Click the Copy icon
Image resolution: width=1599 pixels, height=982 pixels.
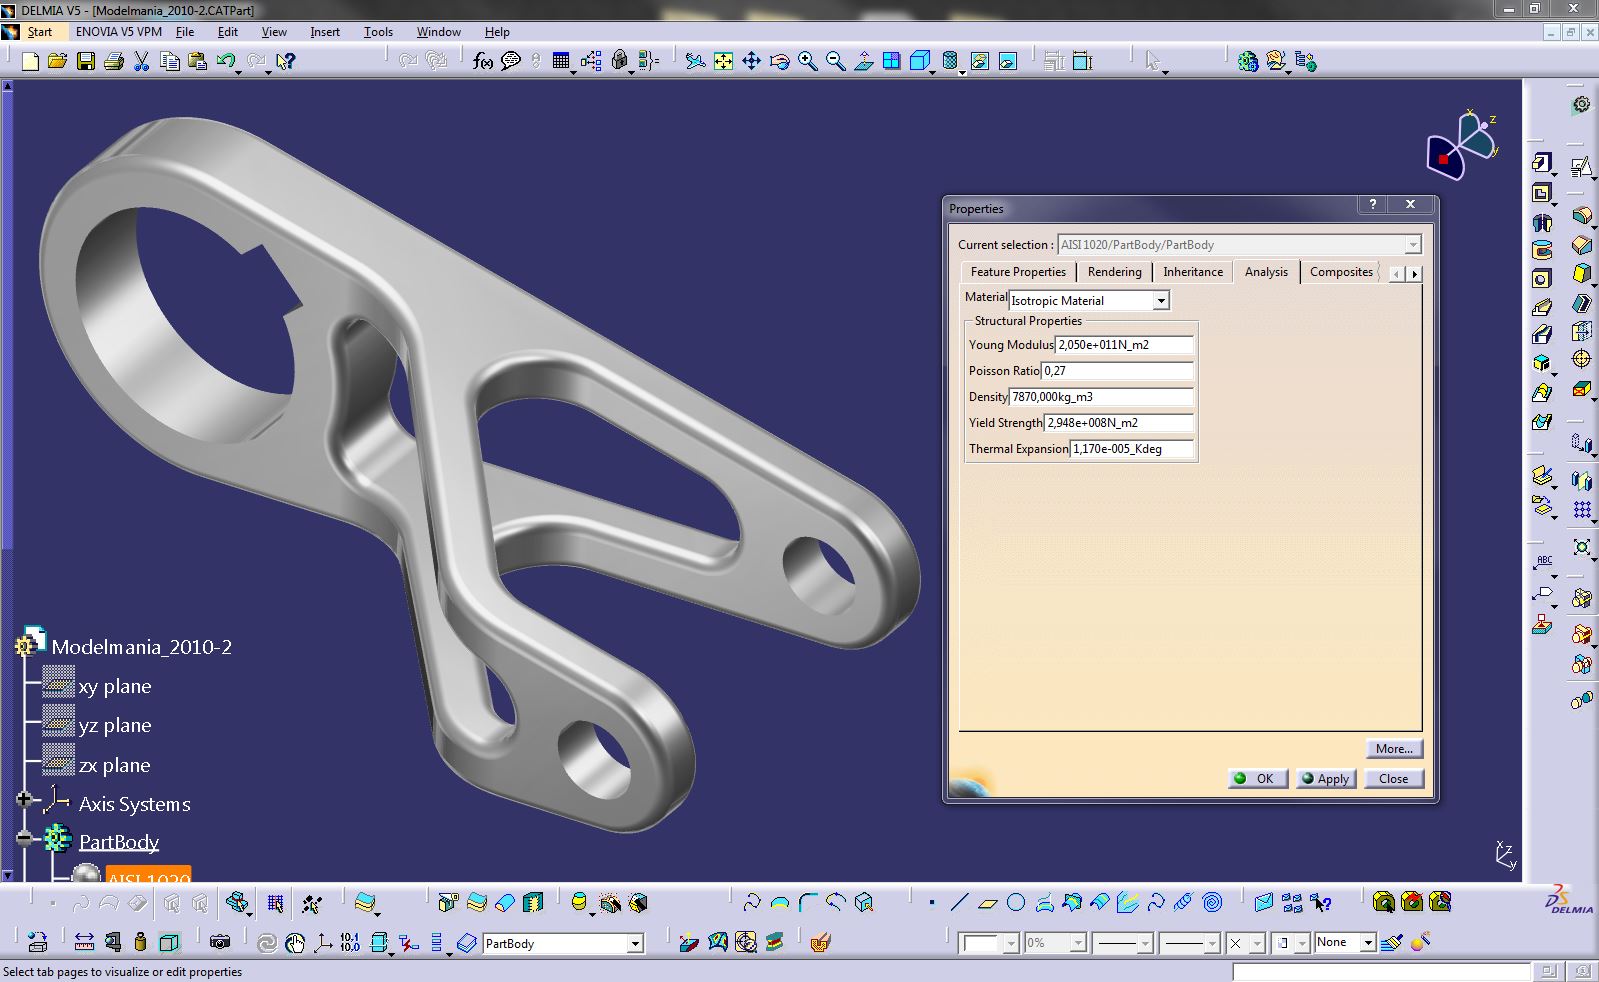tap(170, 62)
